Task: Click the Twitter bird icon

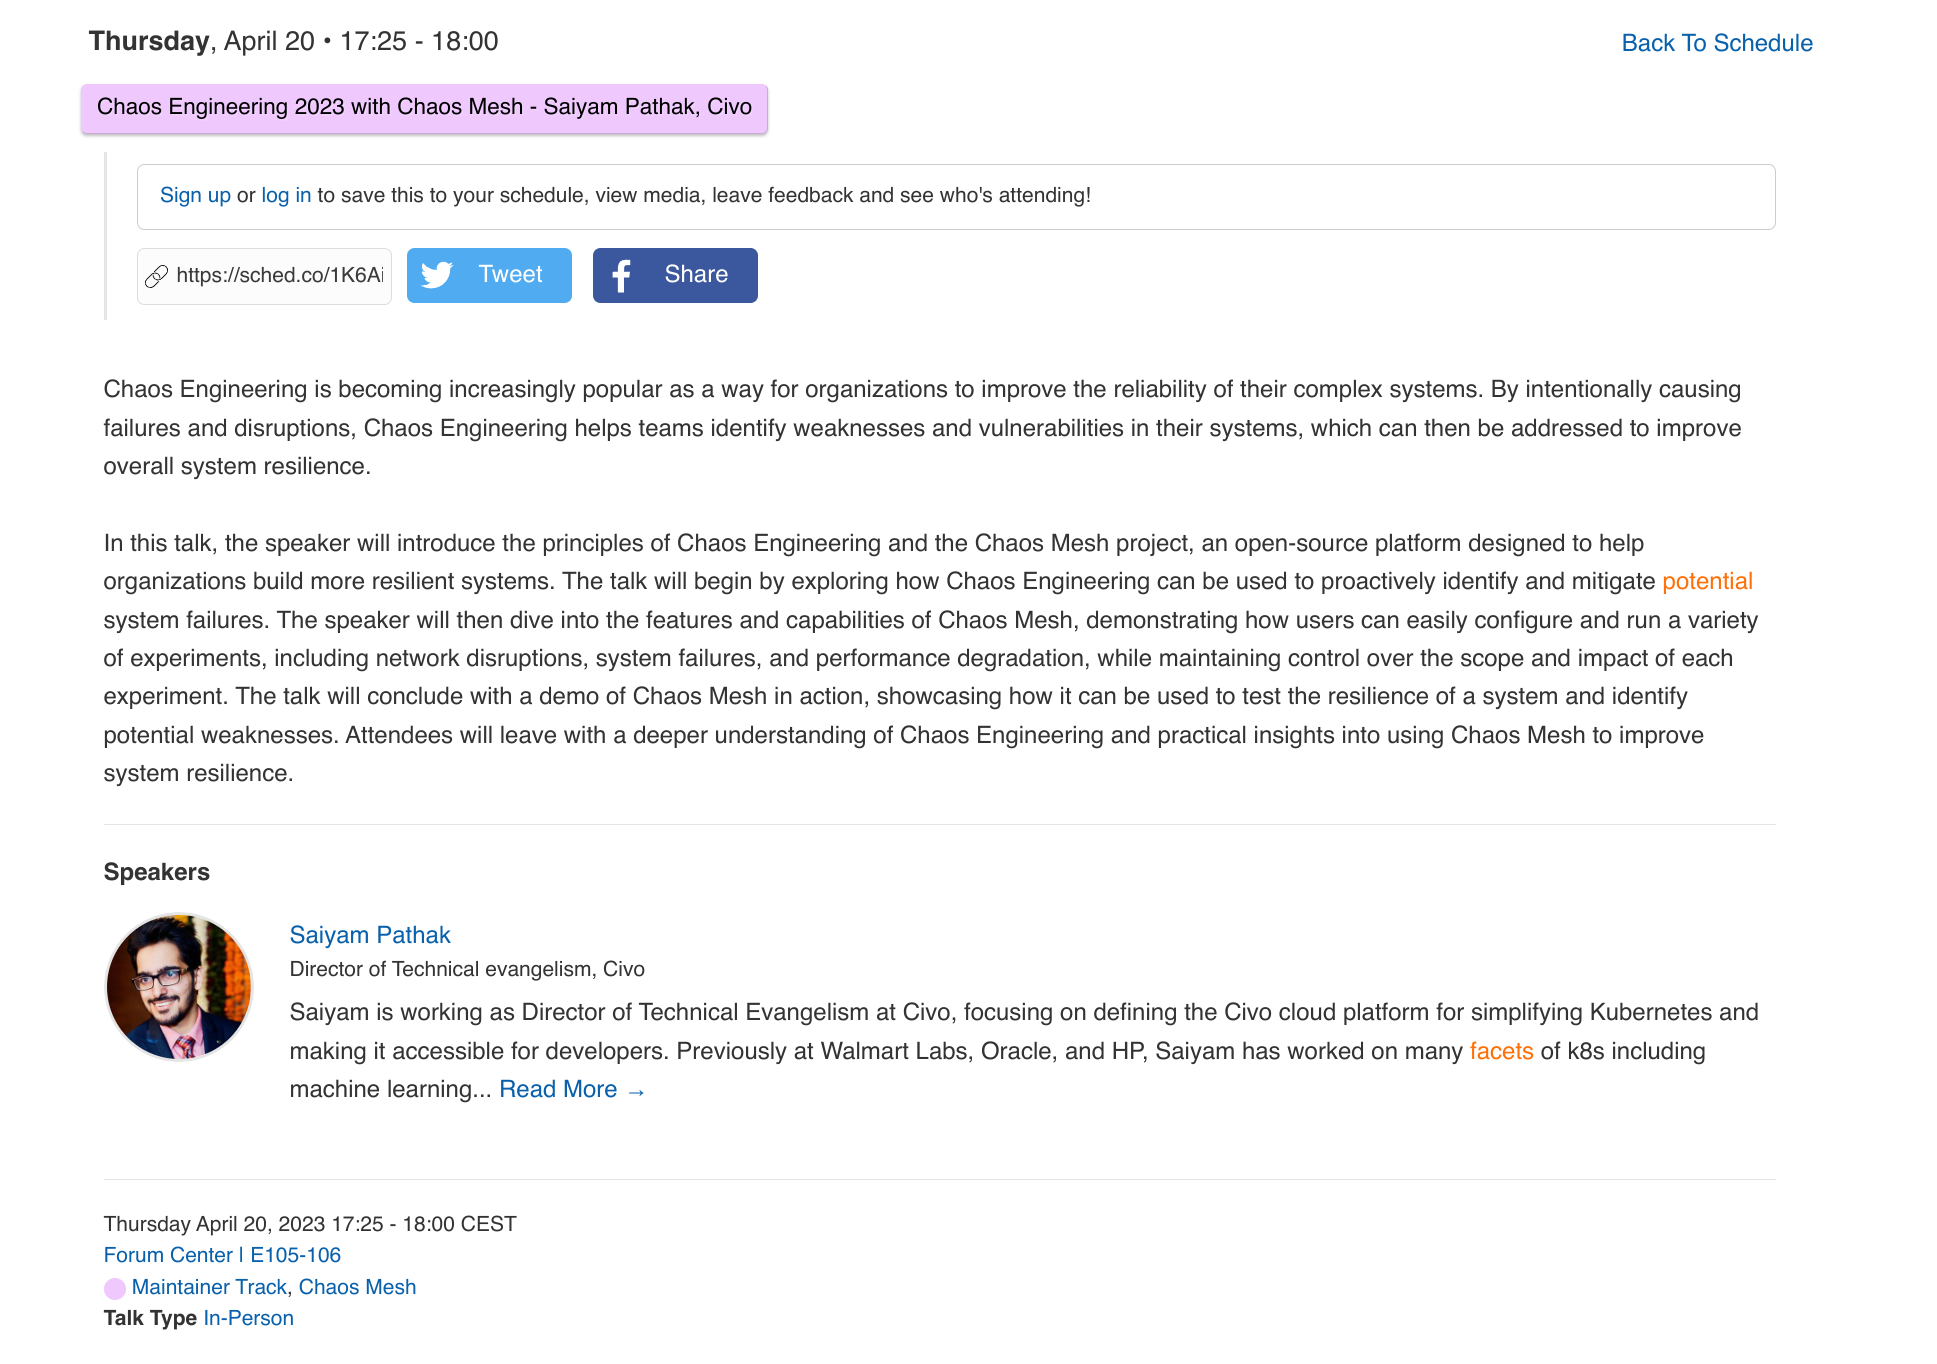Action: click(437, 275)
